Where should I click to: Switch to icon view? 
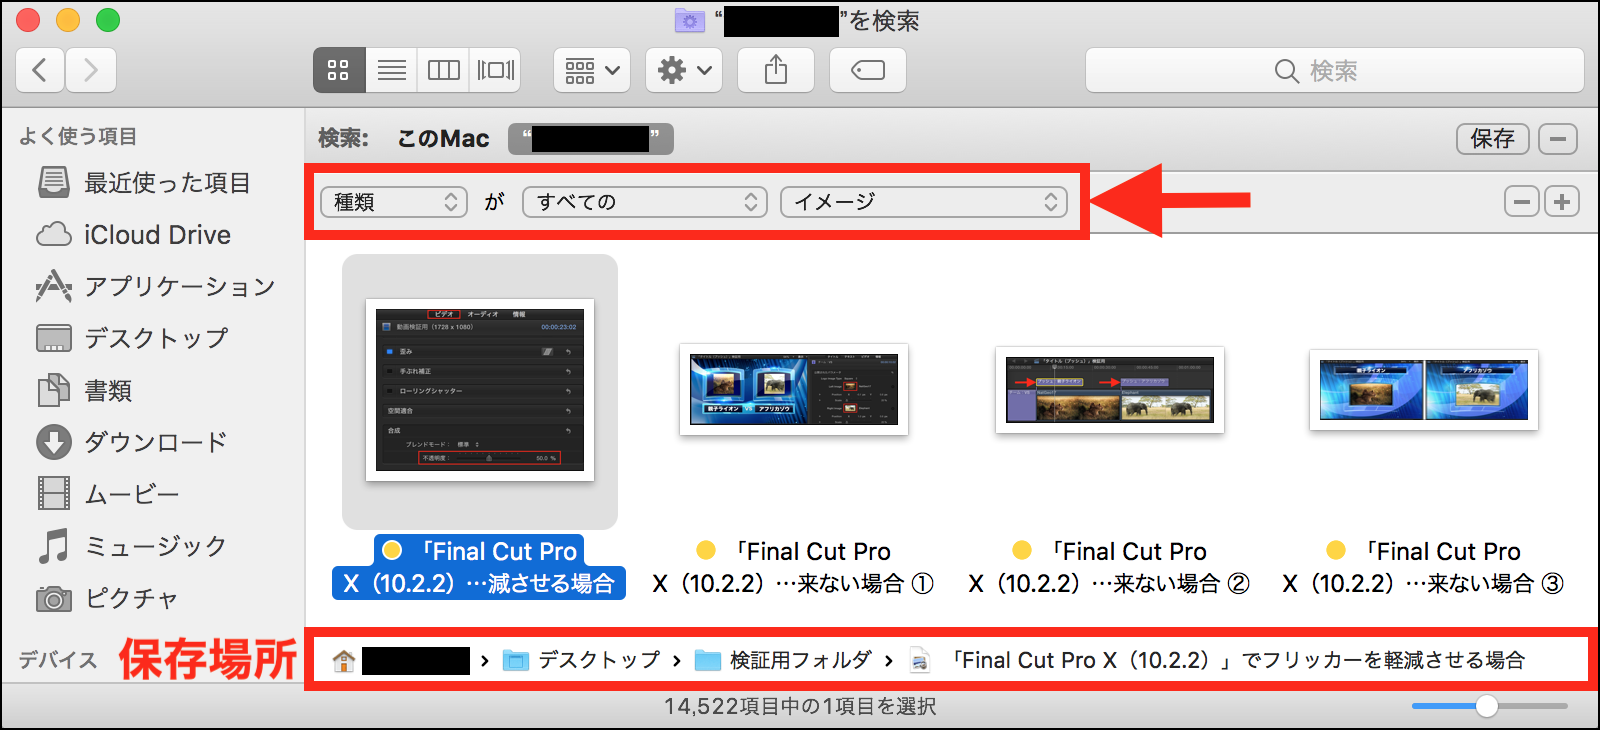(339, 70)
